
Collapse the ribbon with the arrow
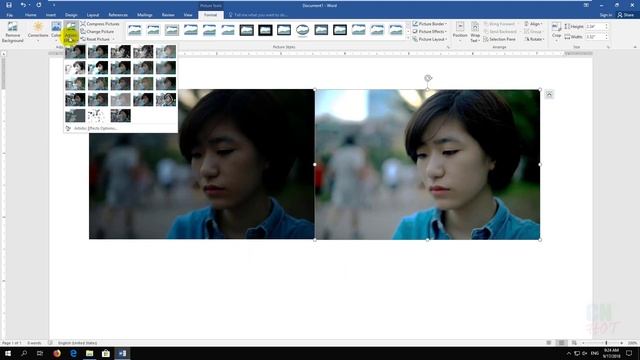[635, 47]
